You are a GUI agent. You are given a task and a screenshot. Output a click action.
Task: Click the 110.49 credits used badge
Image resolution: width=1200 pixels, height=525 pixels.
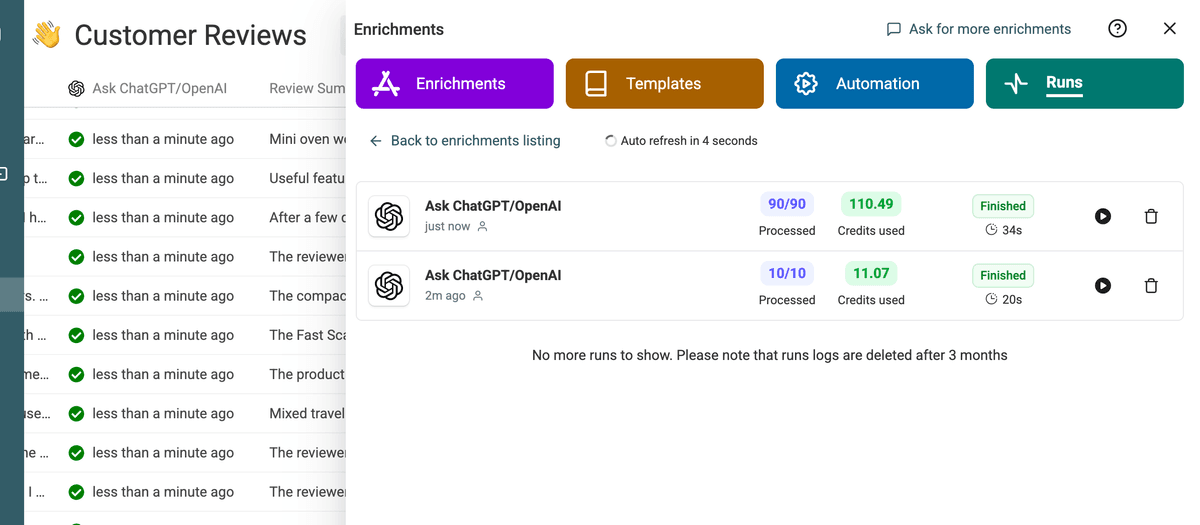click(871, 204)
